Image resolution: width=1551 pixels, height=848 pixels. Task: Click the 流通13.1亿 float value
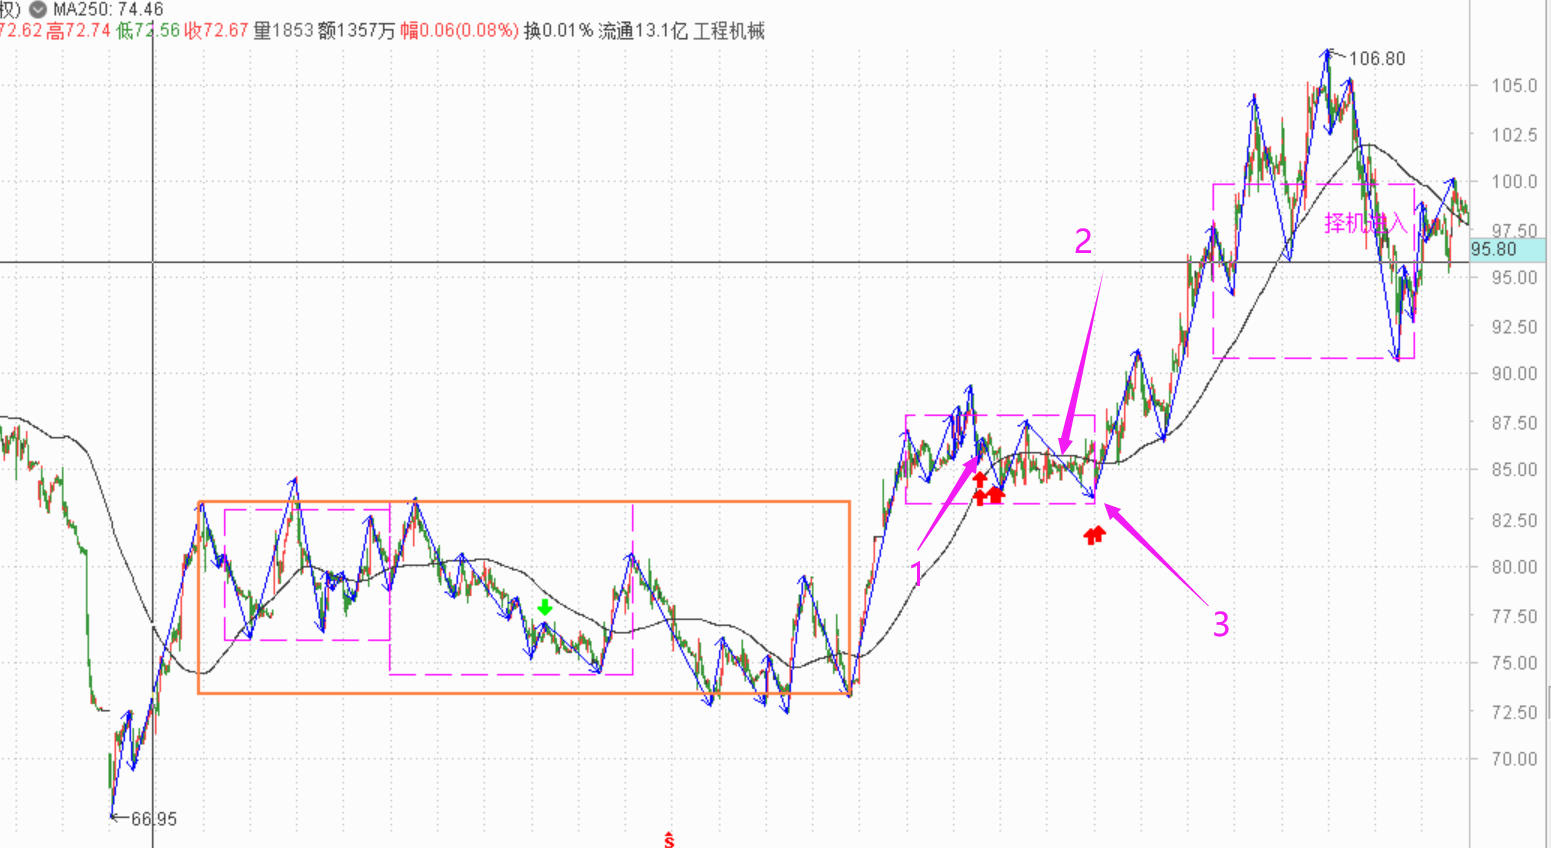pyautogui.click(x=642, y=31)
